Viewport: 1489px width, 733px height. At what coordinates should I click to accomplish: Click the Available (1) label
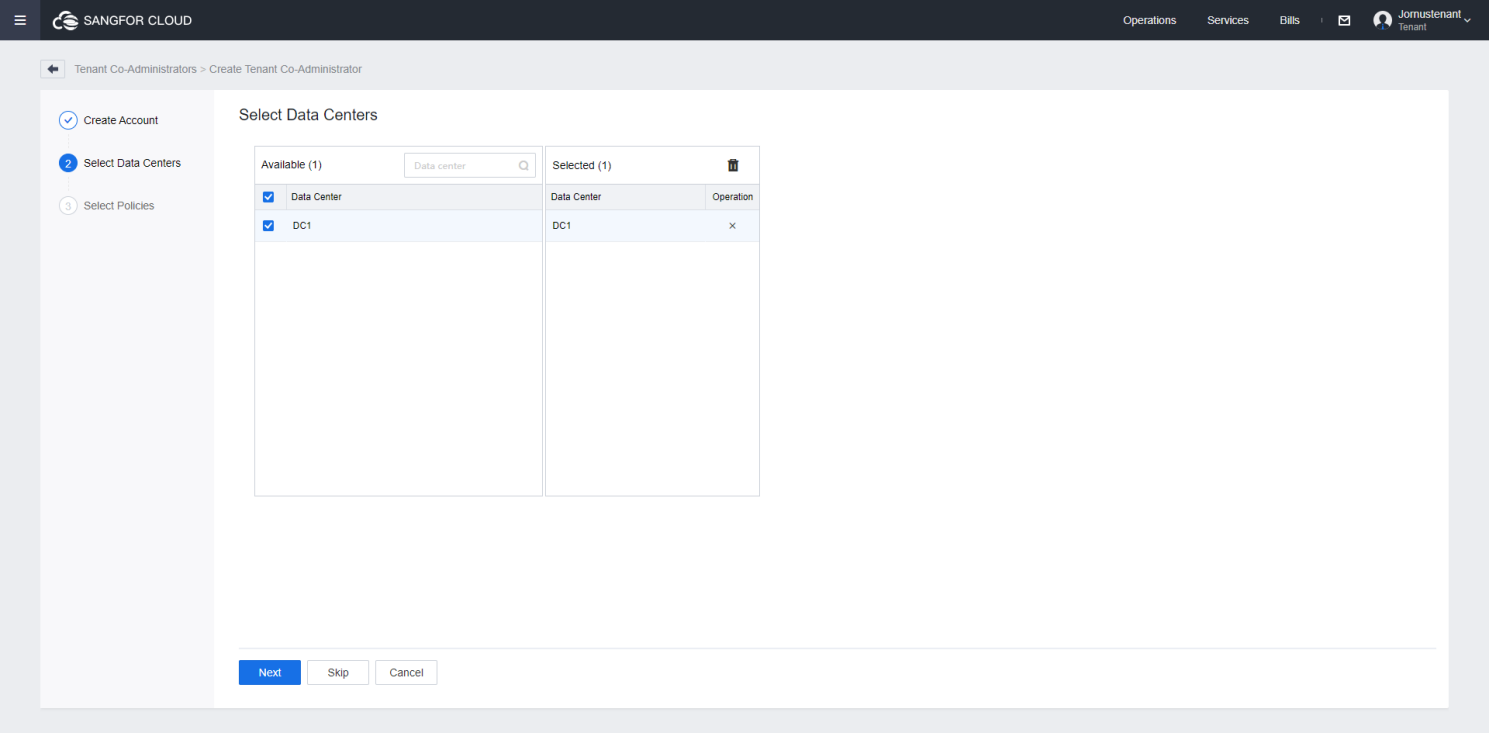point(291,165)
